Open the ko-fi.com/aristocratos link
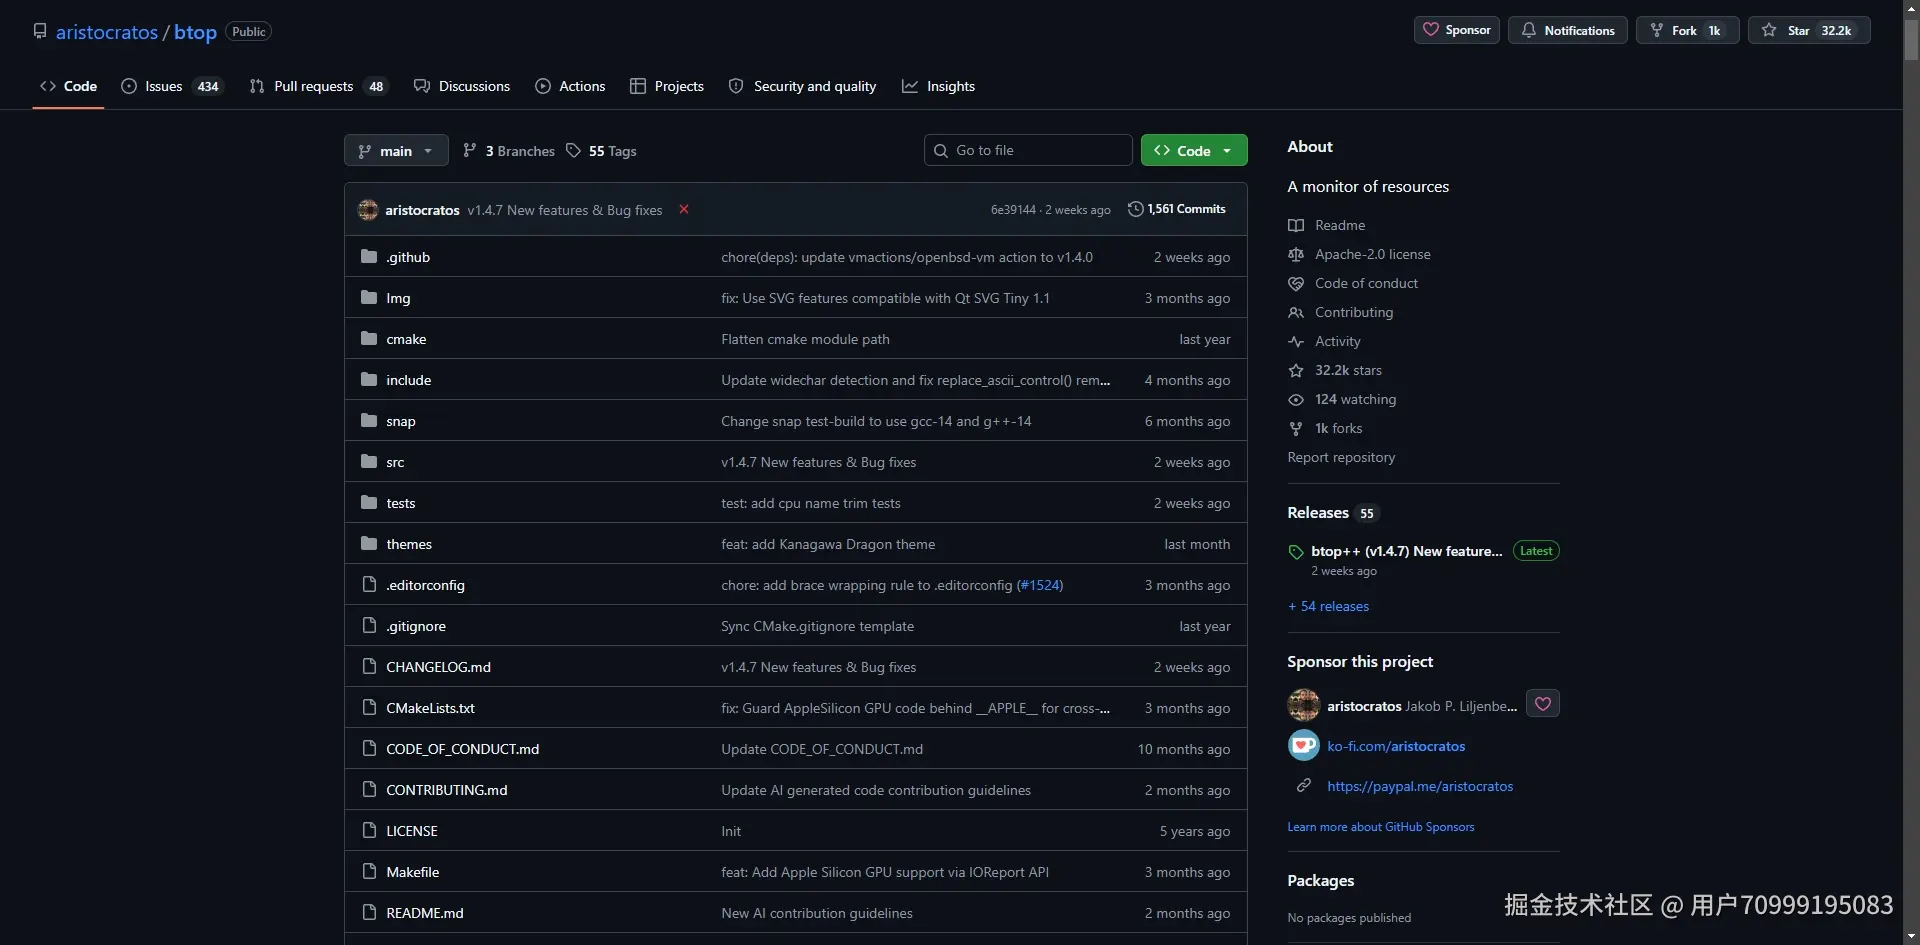 tap(1396, 746)
